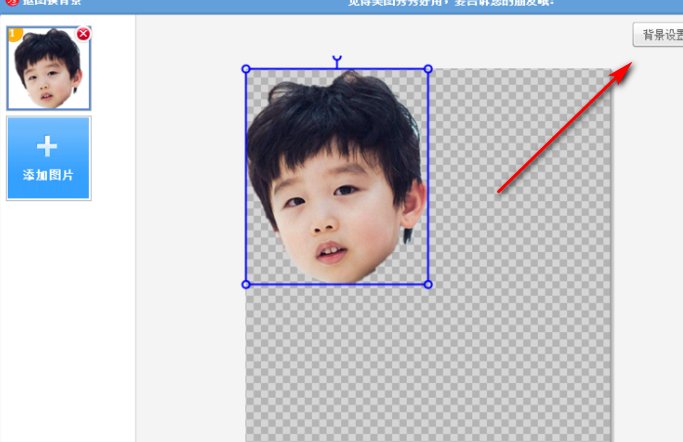The height and width of the screenshot is (442, 683).
Task: Click the bottom-left corner resize handle
Action: pyautogui.click(x=246, y=284)
